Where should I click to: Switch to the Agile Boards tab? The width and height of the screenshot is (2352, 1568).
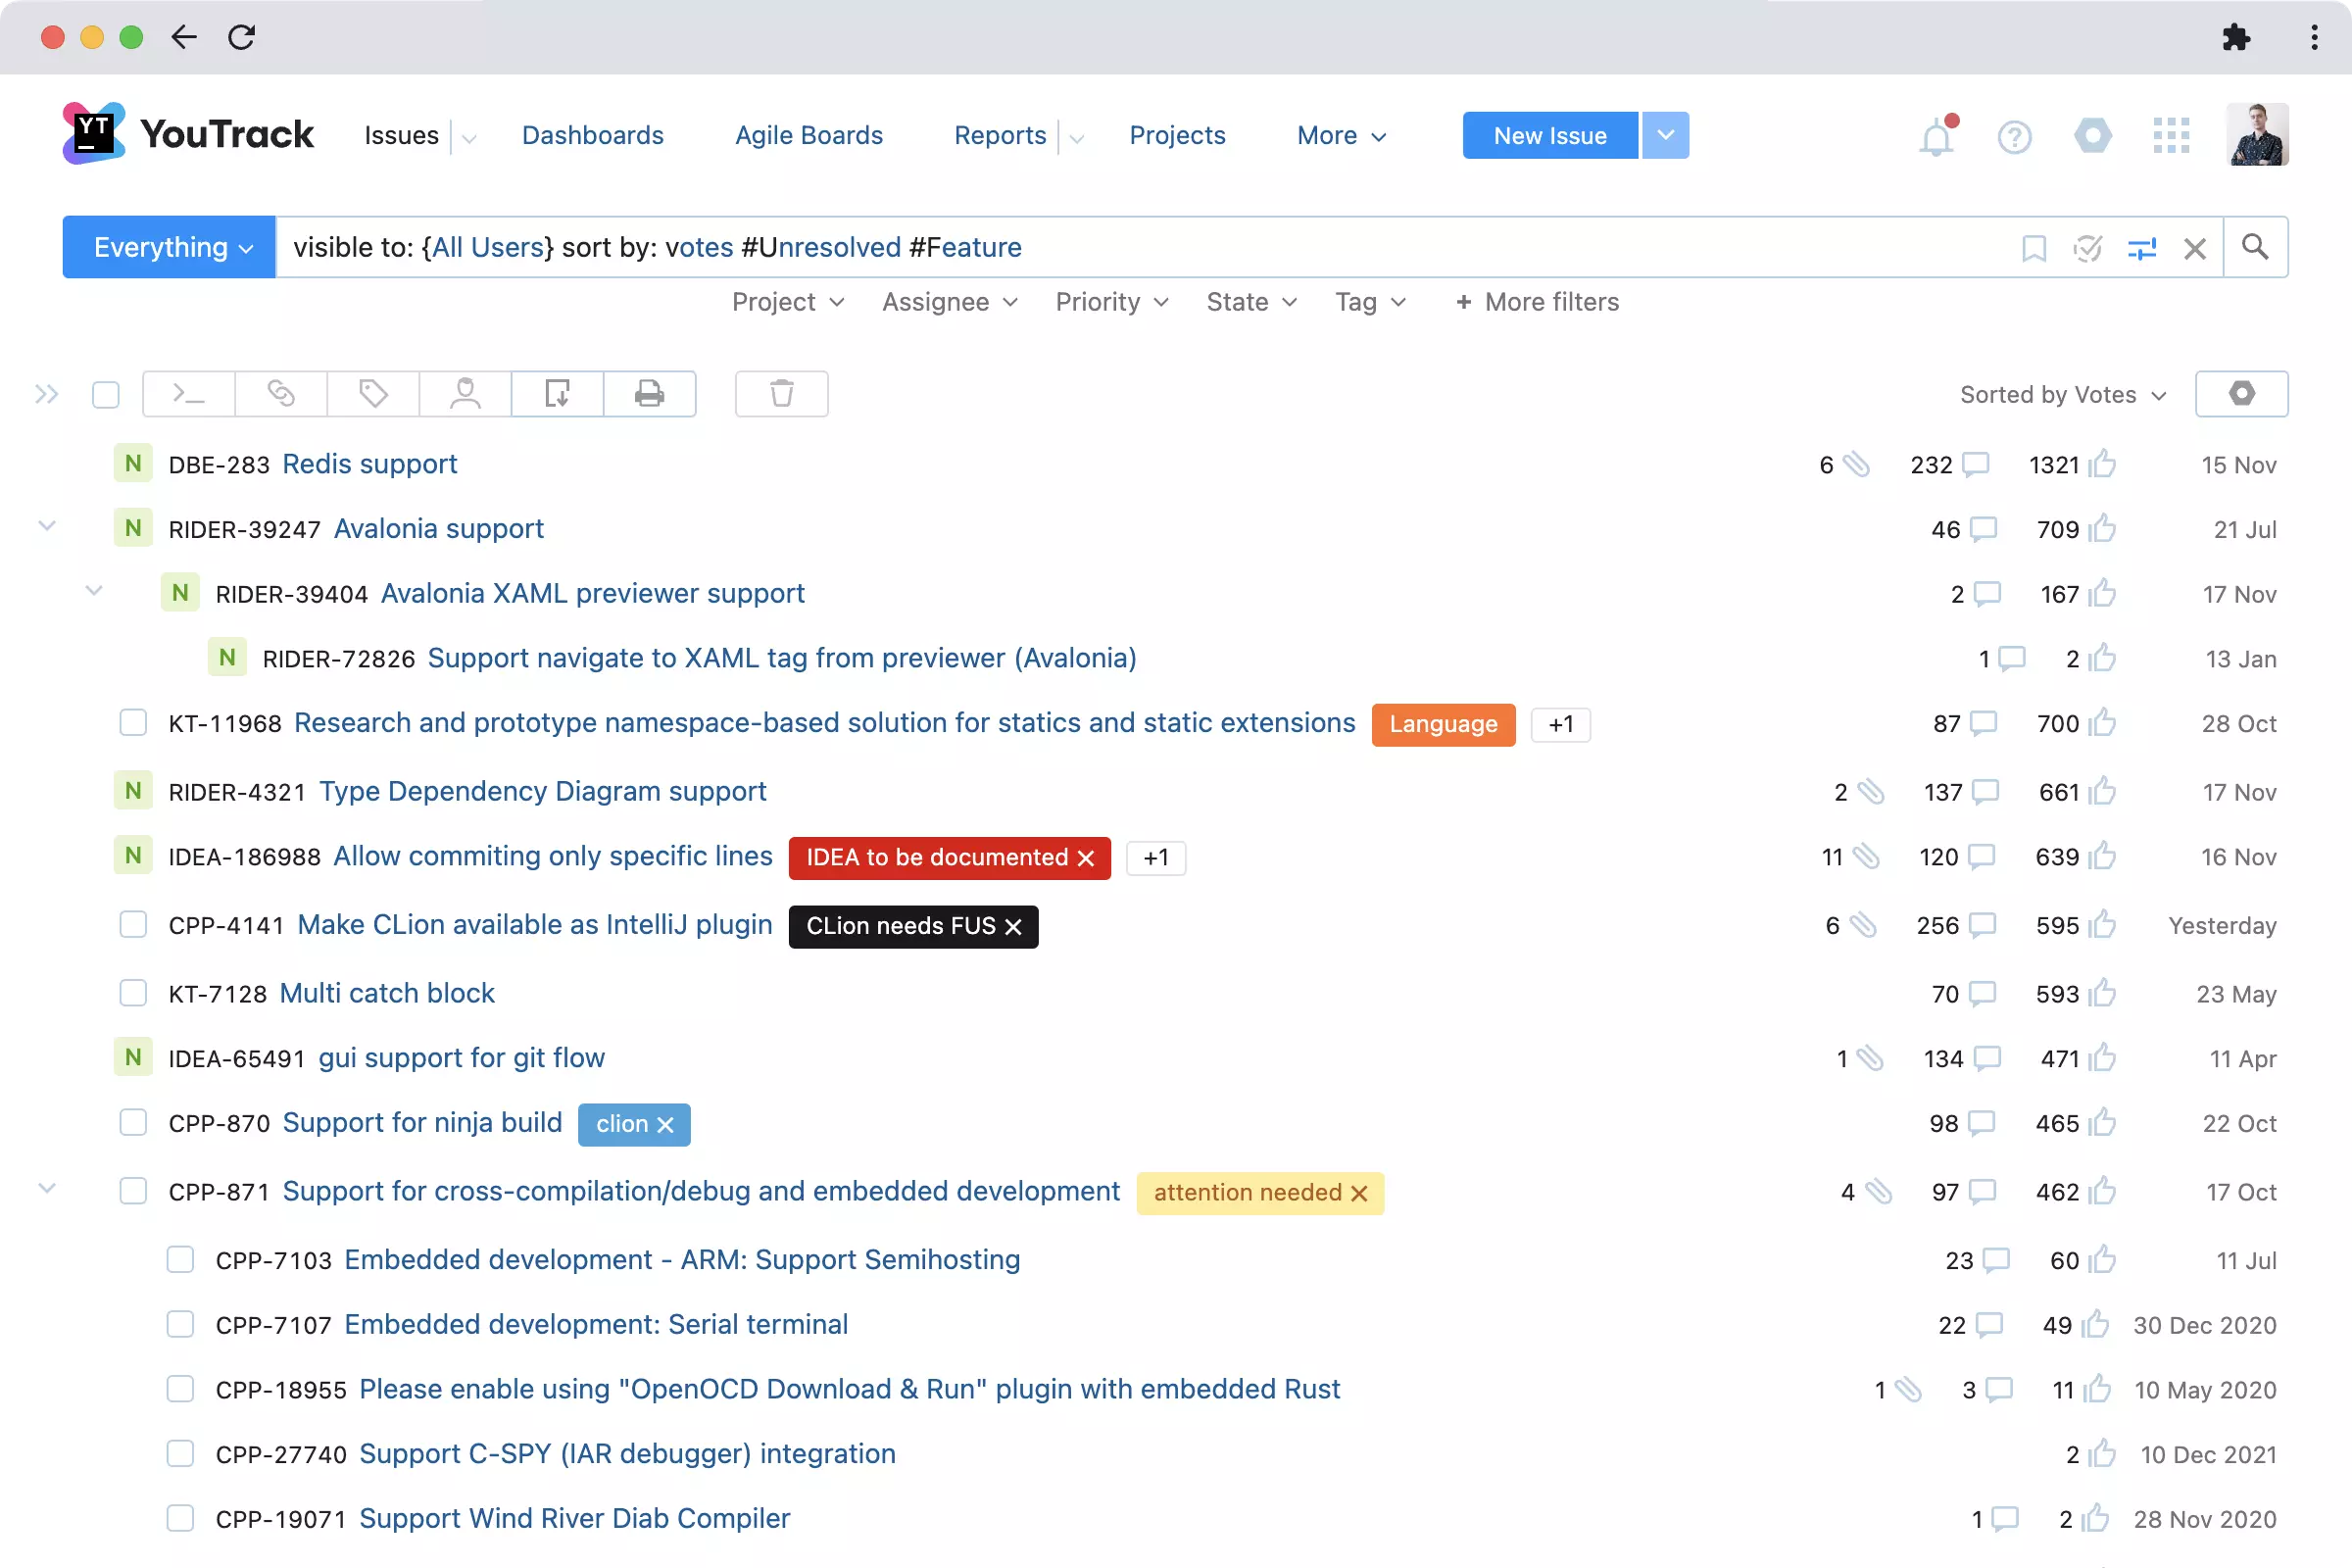tap(808, 135)
